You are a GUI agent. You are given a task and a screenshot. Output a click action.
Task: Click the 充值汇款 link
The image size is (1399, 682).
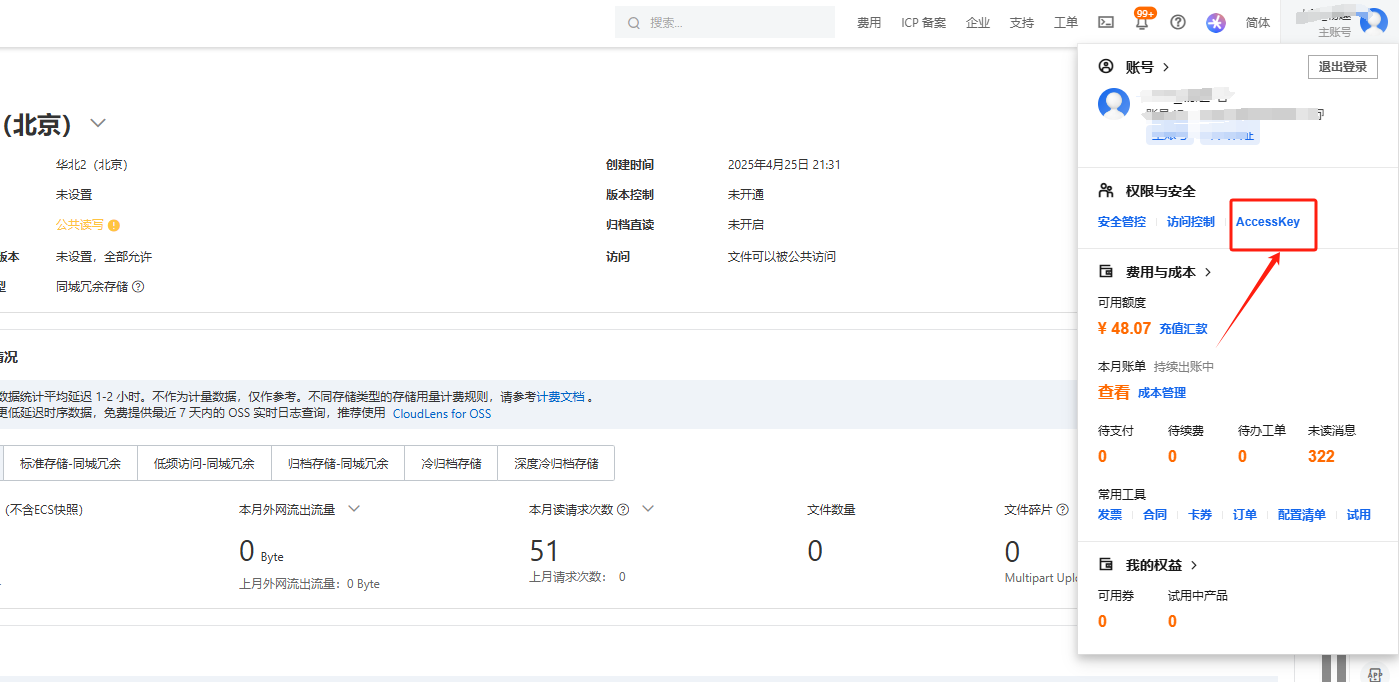click(x=1183, y=329)
